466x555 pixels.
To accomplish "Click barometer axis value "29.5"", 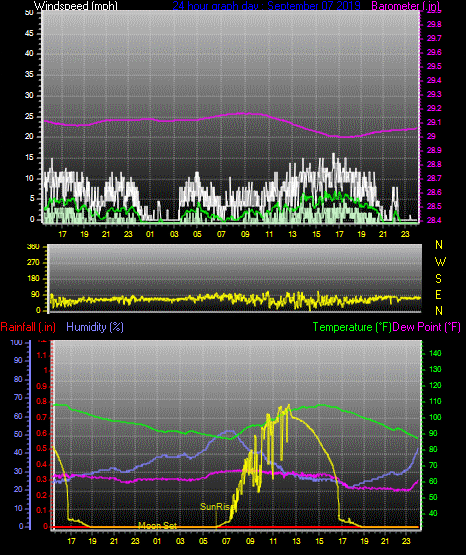I will [x=434, y=66].
